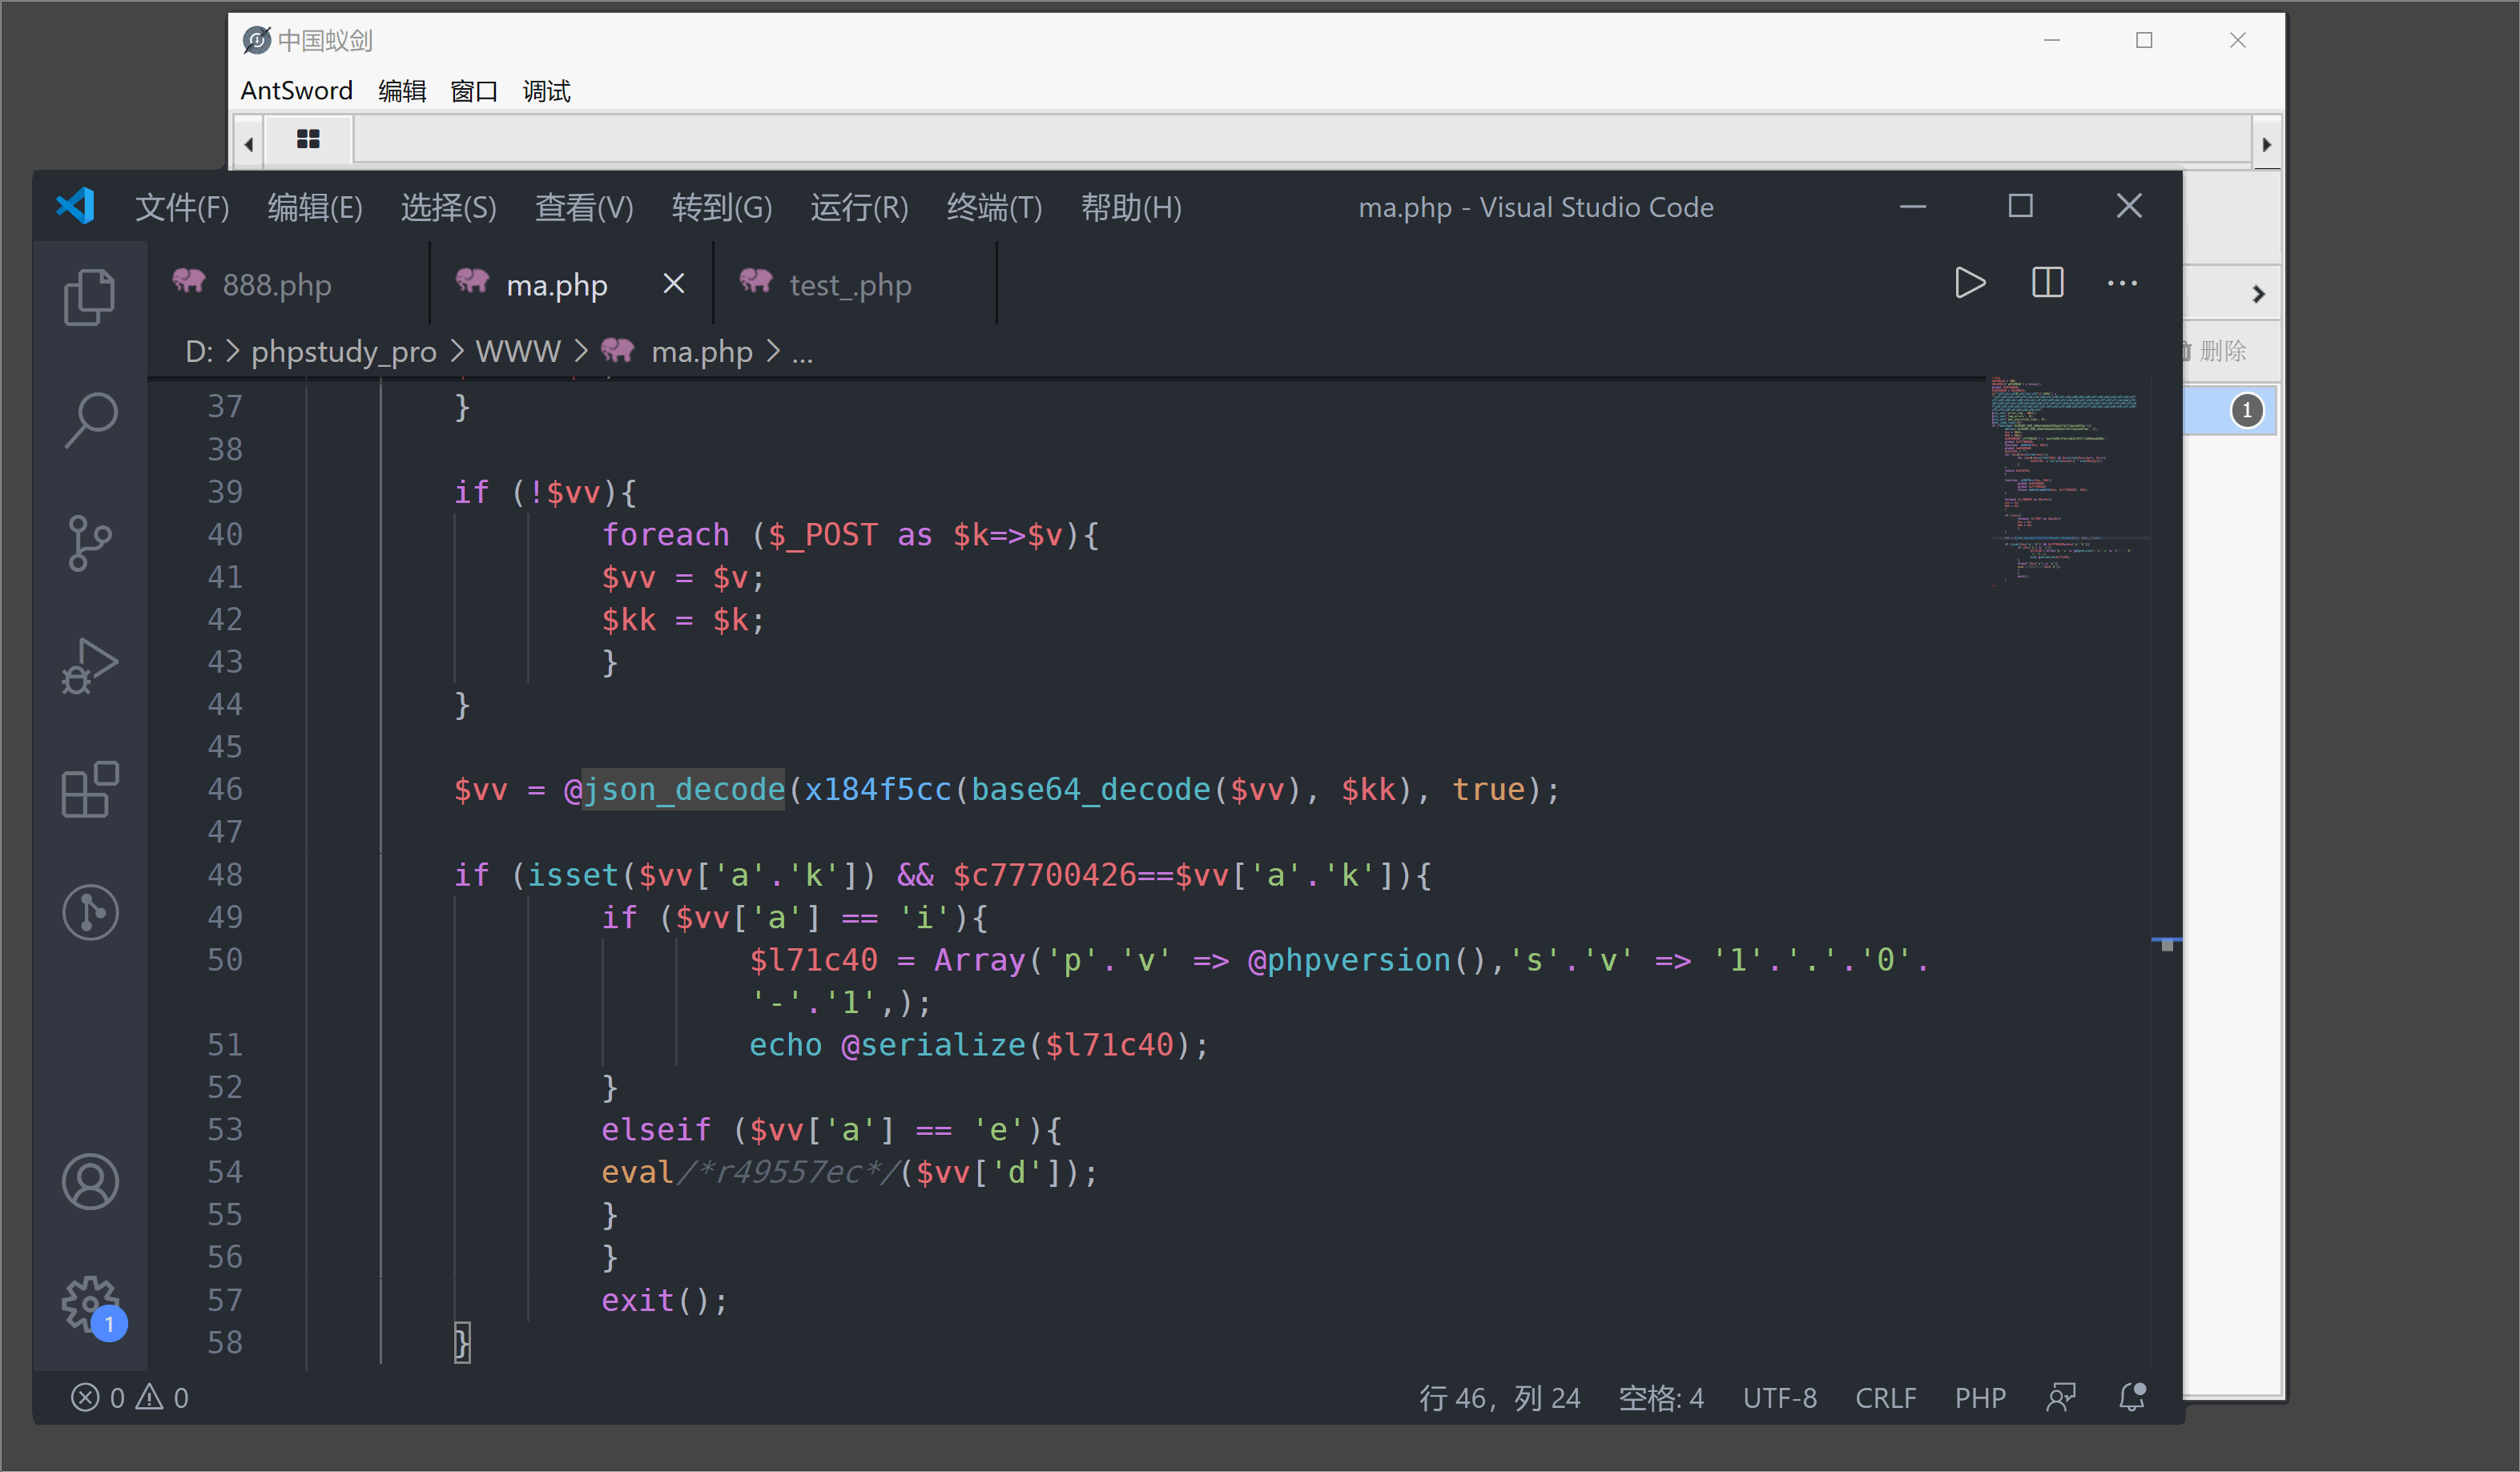The image size is (2520, 1472).
Task: Open the 运行(R) menu
Action: (859, 207)
